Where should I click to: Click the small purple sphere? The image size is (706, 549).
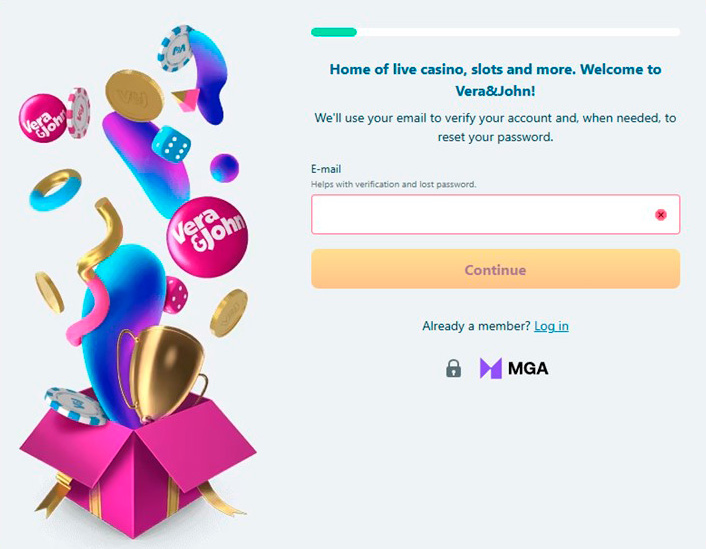click(224, 168)
